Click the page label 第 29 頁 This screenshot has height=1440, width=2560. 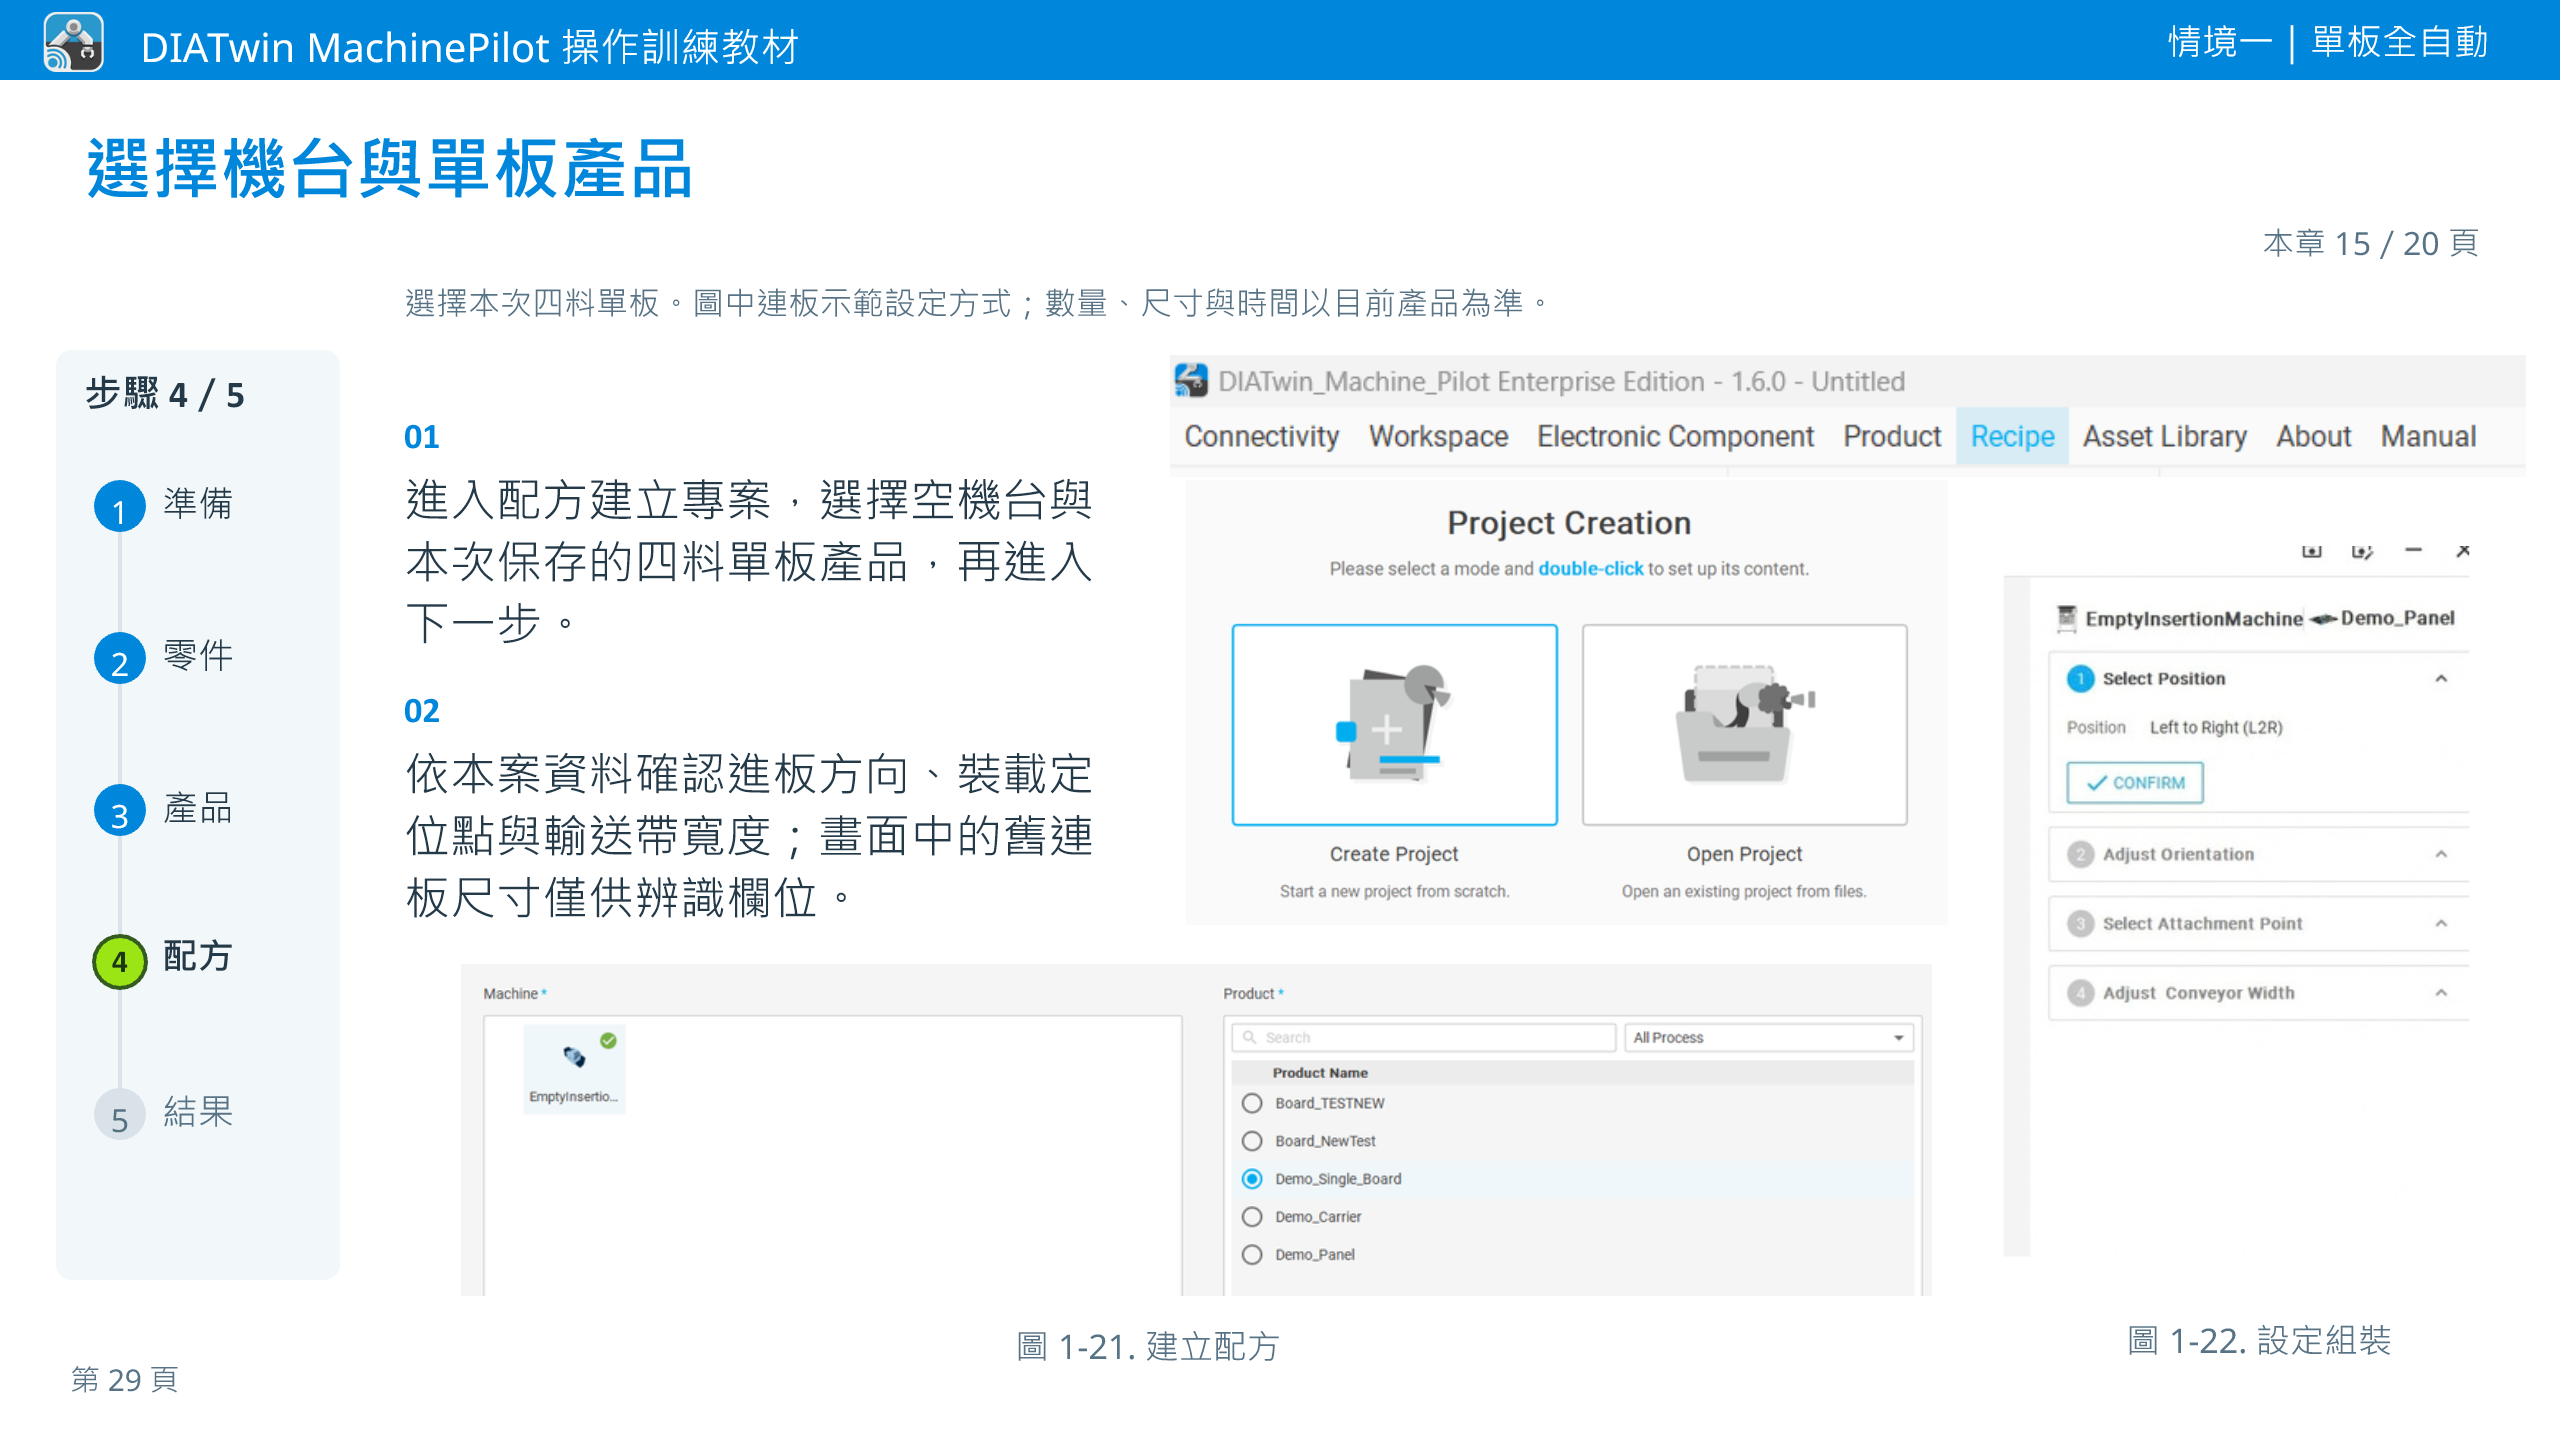pos(125,1380)
